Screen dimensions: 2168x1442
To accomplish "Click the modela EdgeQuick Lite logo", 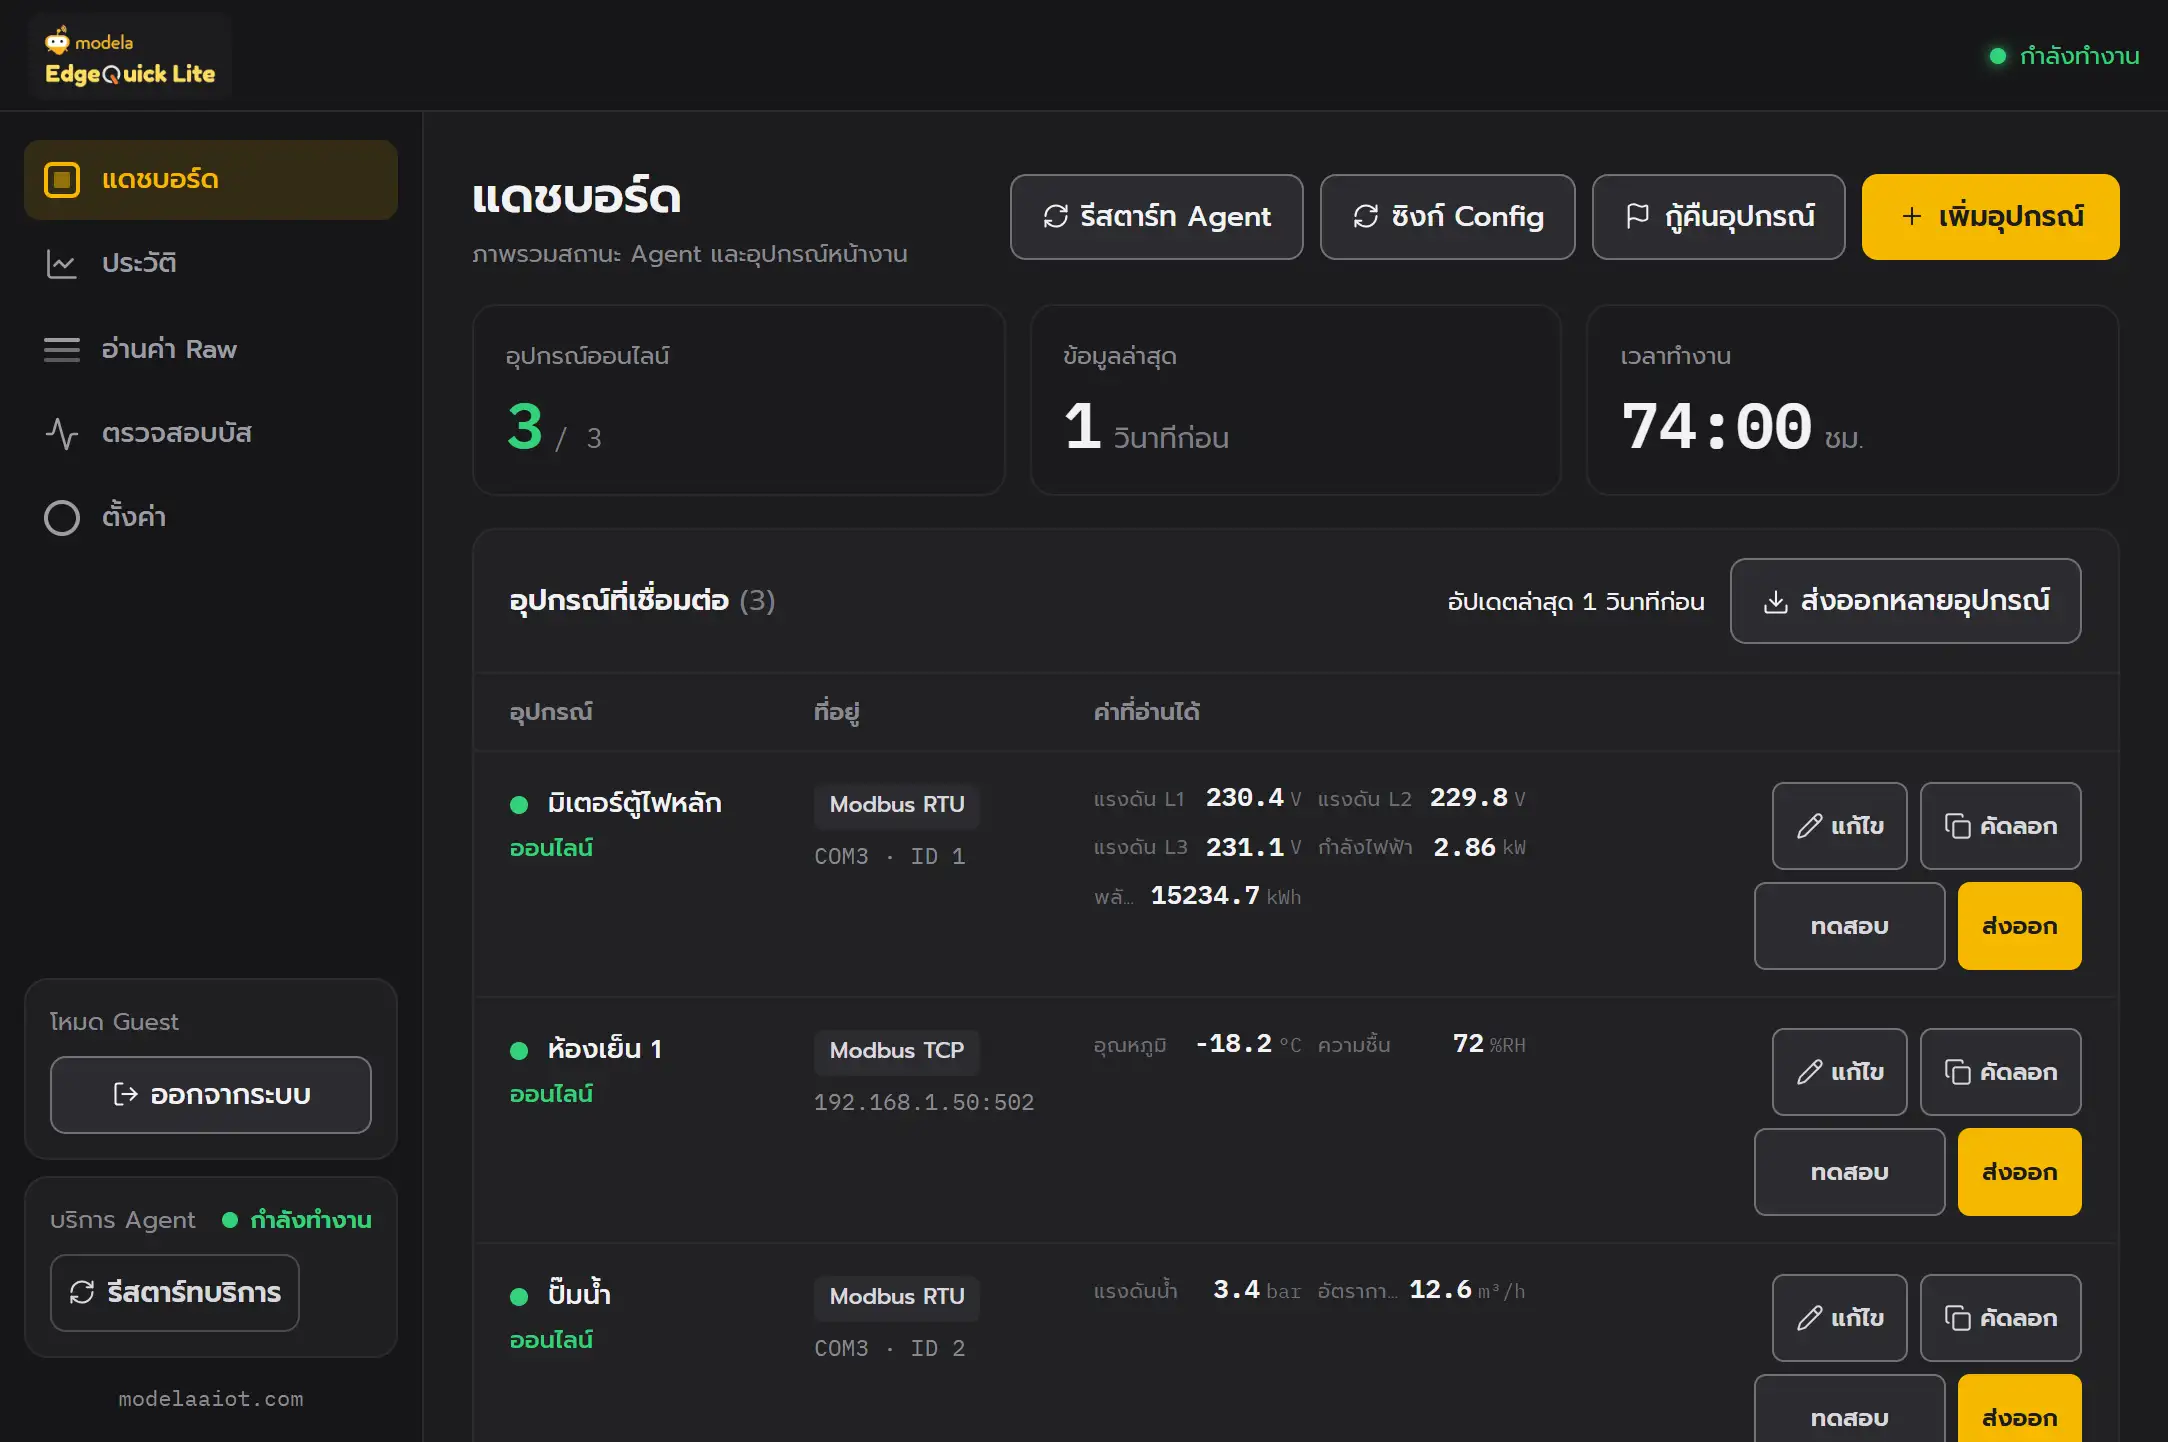I will point(130,57).
